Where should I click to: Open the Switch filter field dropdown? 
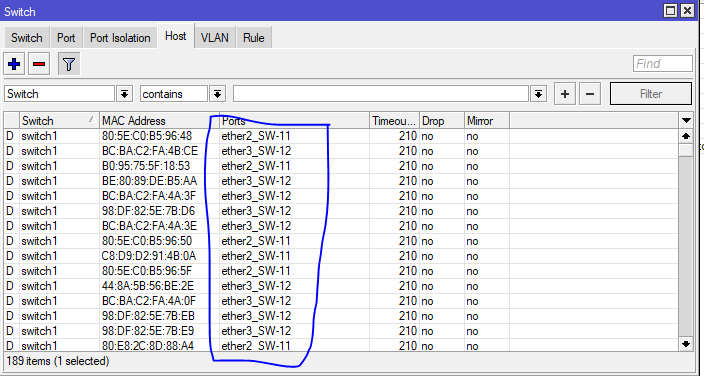pos(124,94)
